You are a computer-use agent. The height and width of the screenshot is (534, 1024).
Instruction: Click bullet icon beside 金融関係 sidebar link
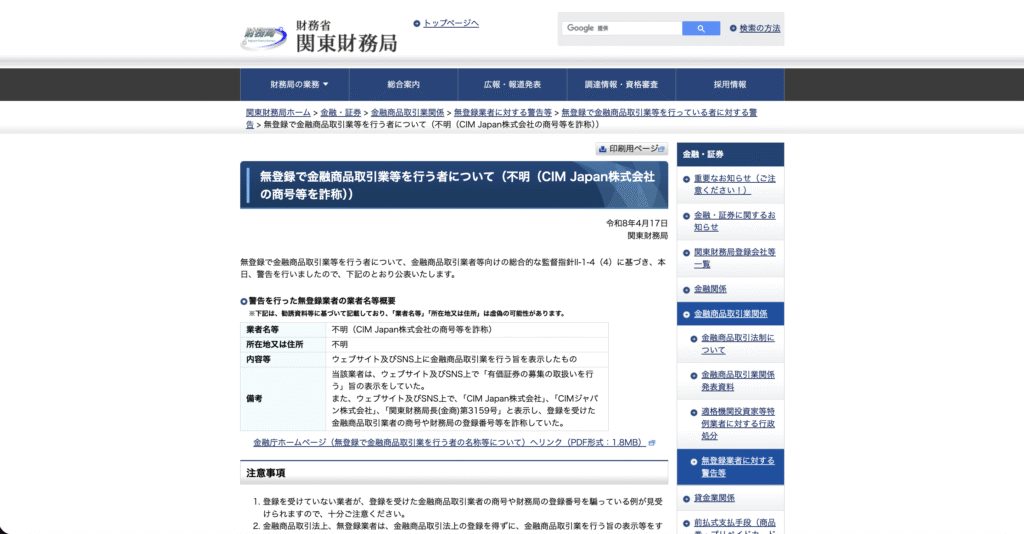[686, 290]
